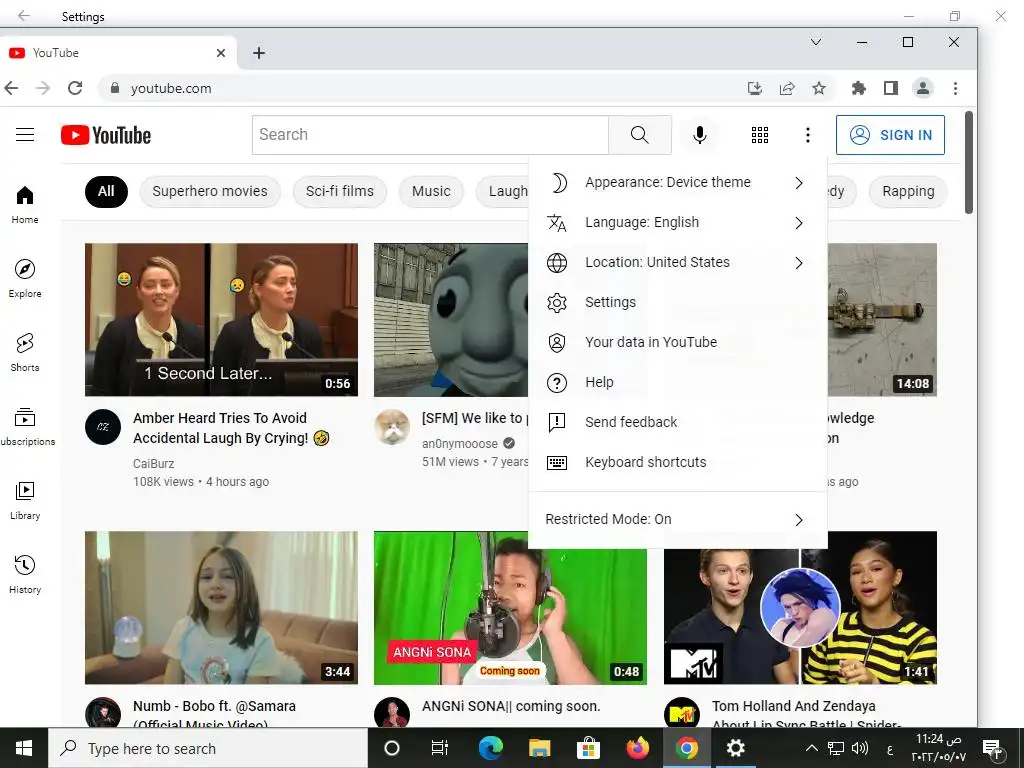Open Amber Heard video thumbnail
1024x768 pixels.
pyautogui.click(x=221, y=320)
